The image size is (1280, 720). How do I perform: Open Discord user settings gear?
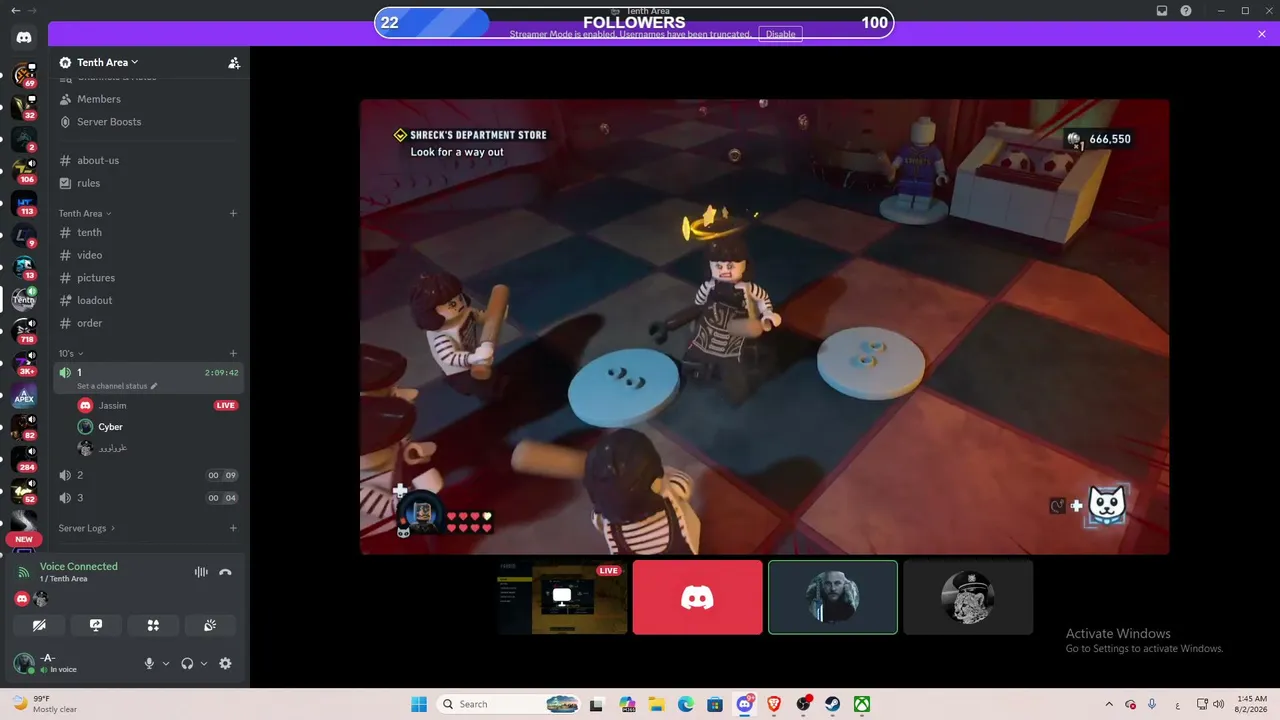pyautogui.click(x=225, y=663)
